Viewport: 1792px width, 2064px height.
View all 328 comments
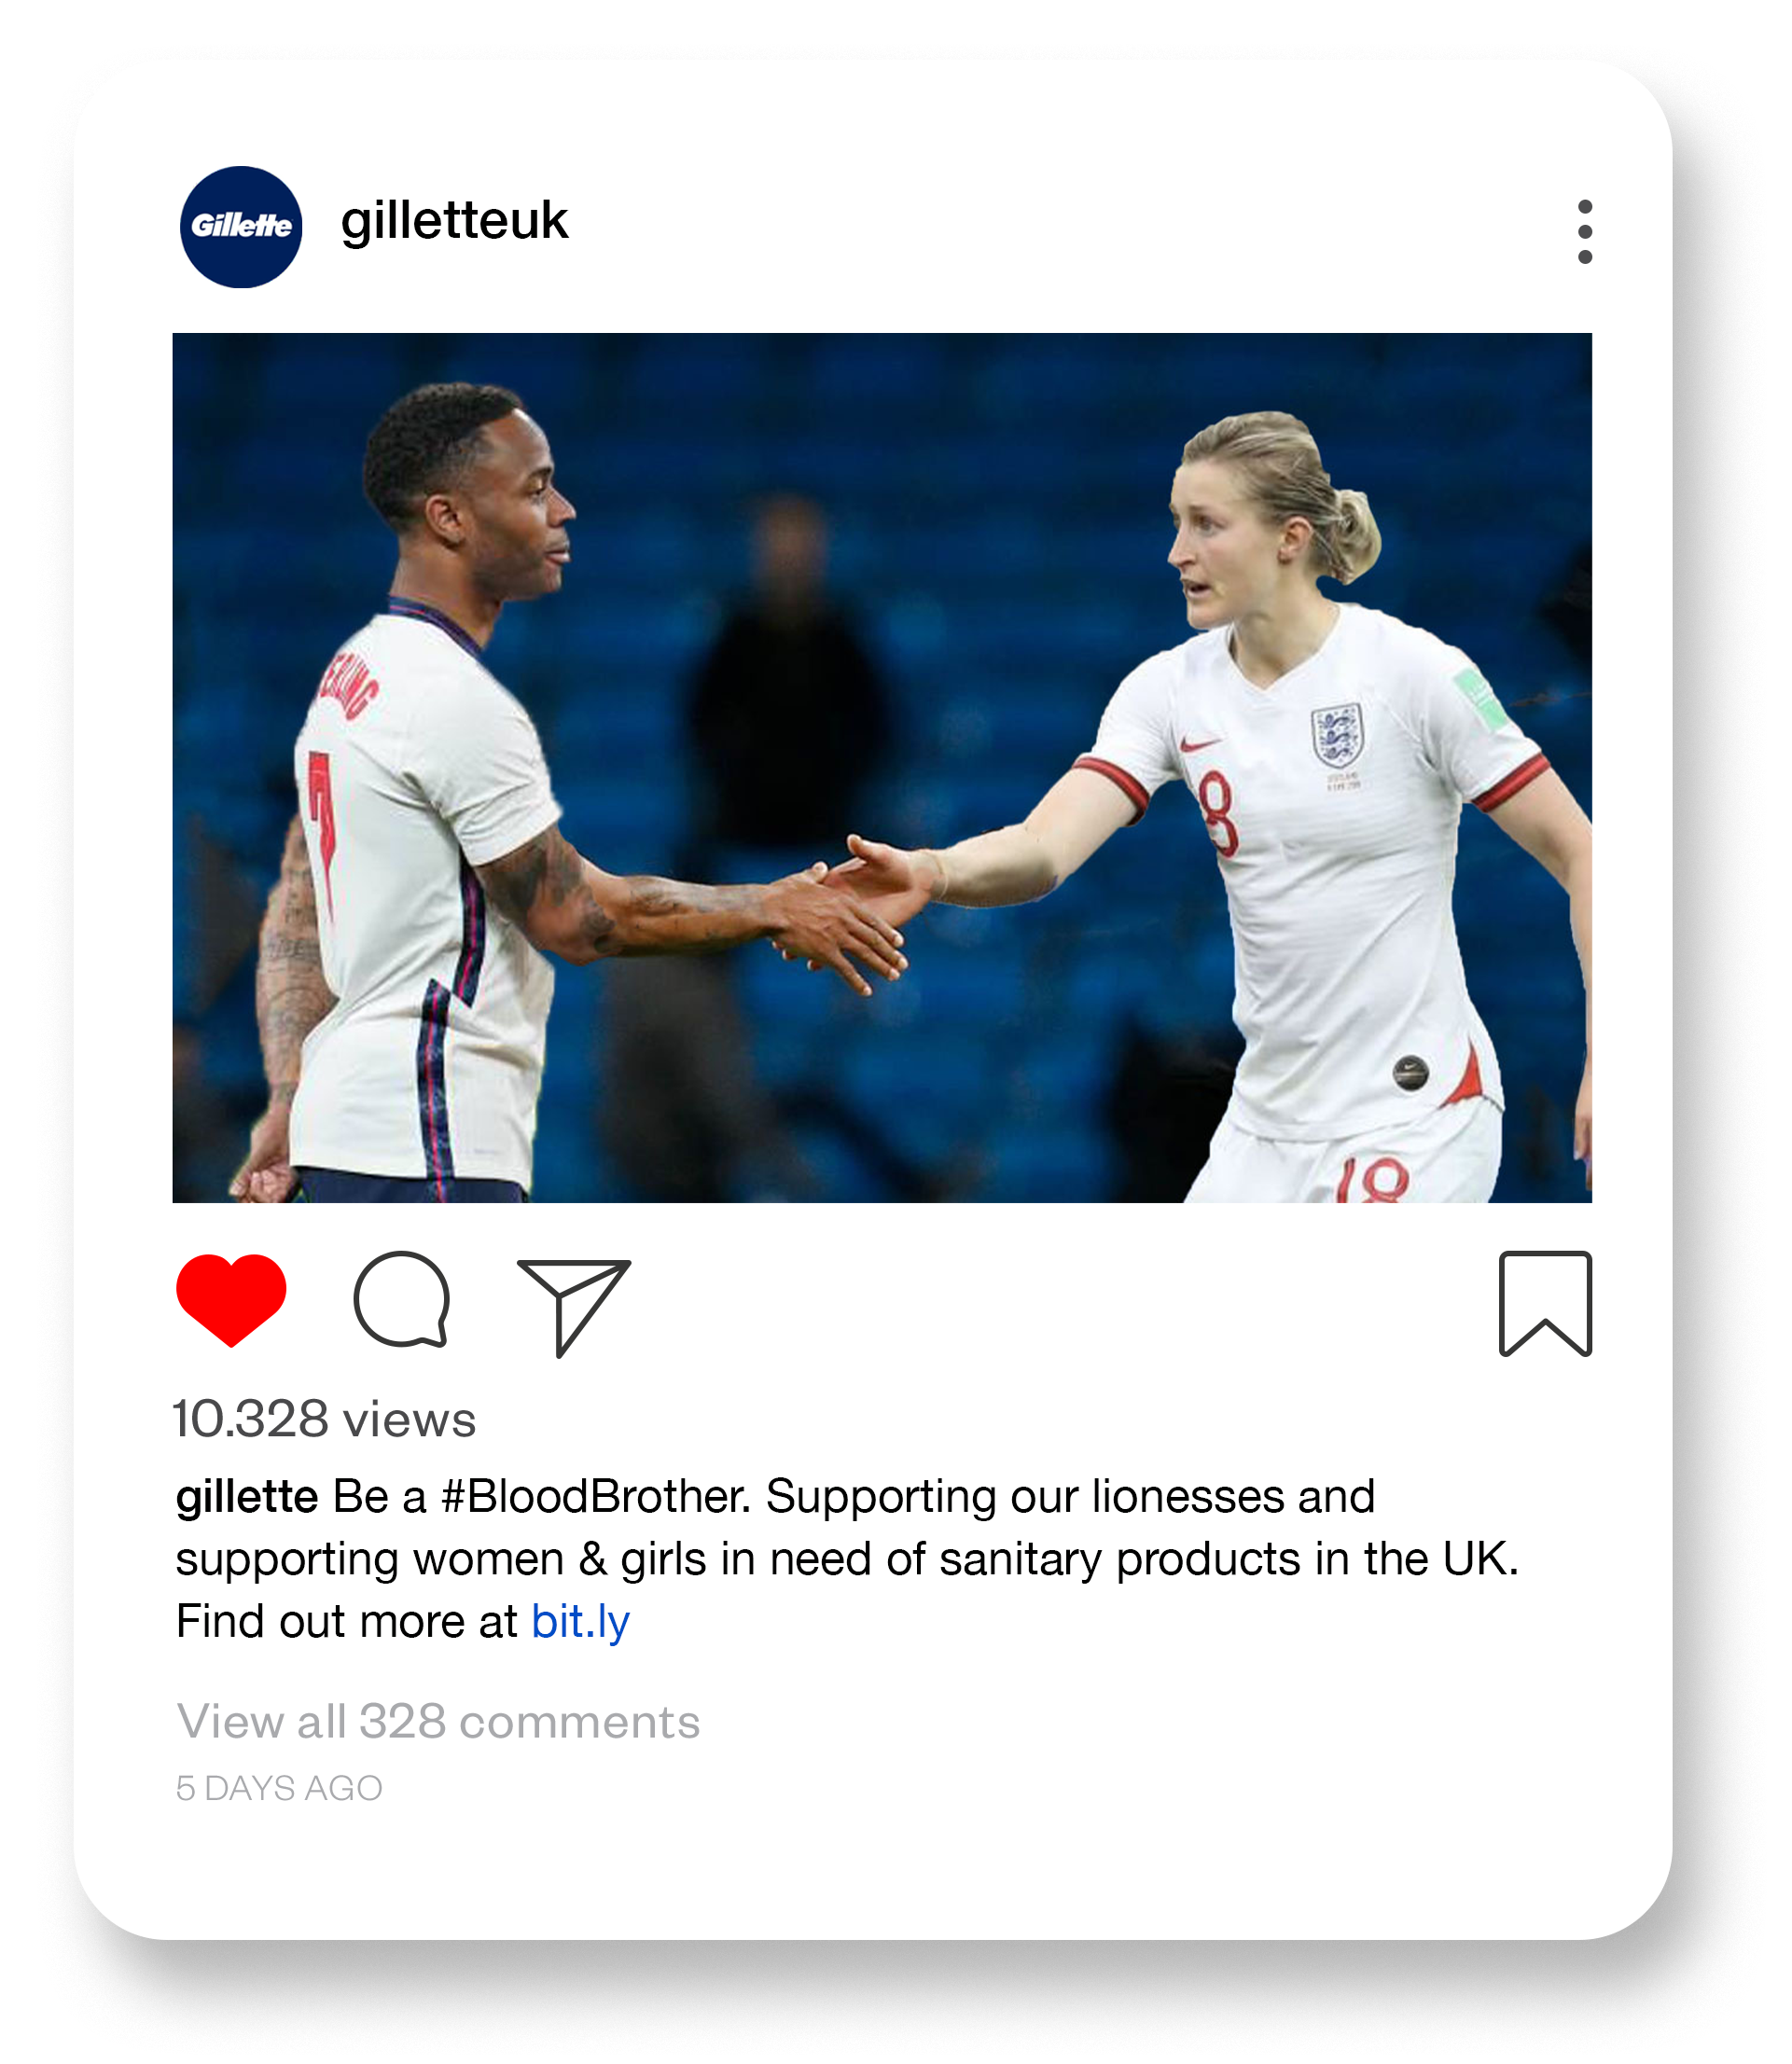coord(438,1722)
